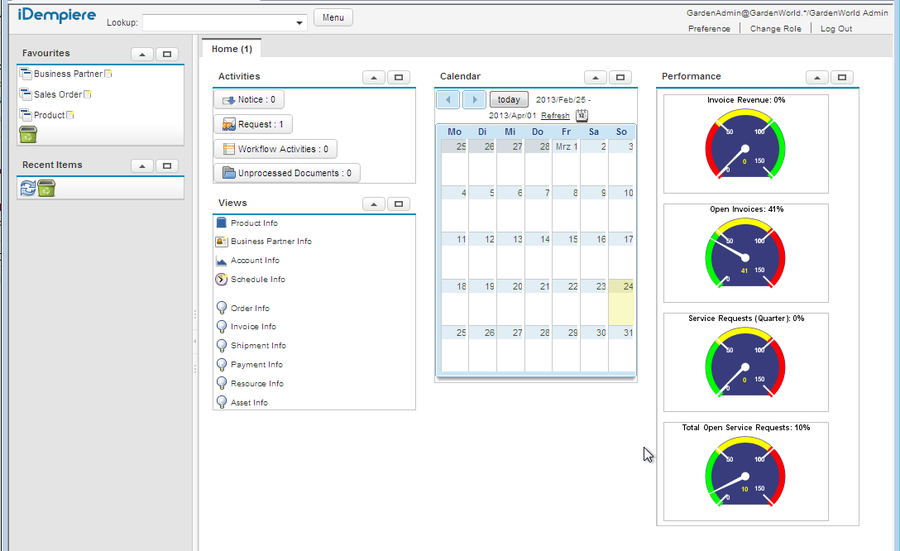Click the recycle bin icon in Favourites
Viewport: 900px width, 551px height.
[27, 135]
